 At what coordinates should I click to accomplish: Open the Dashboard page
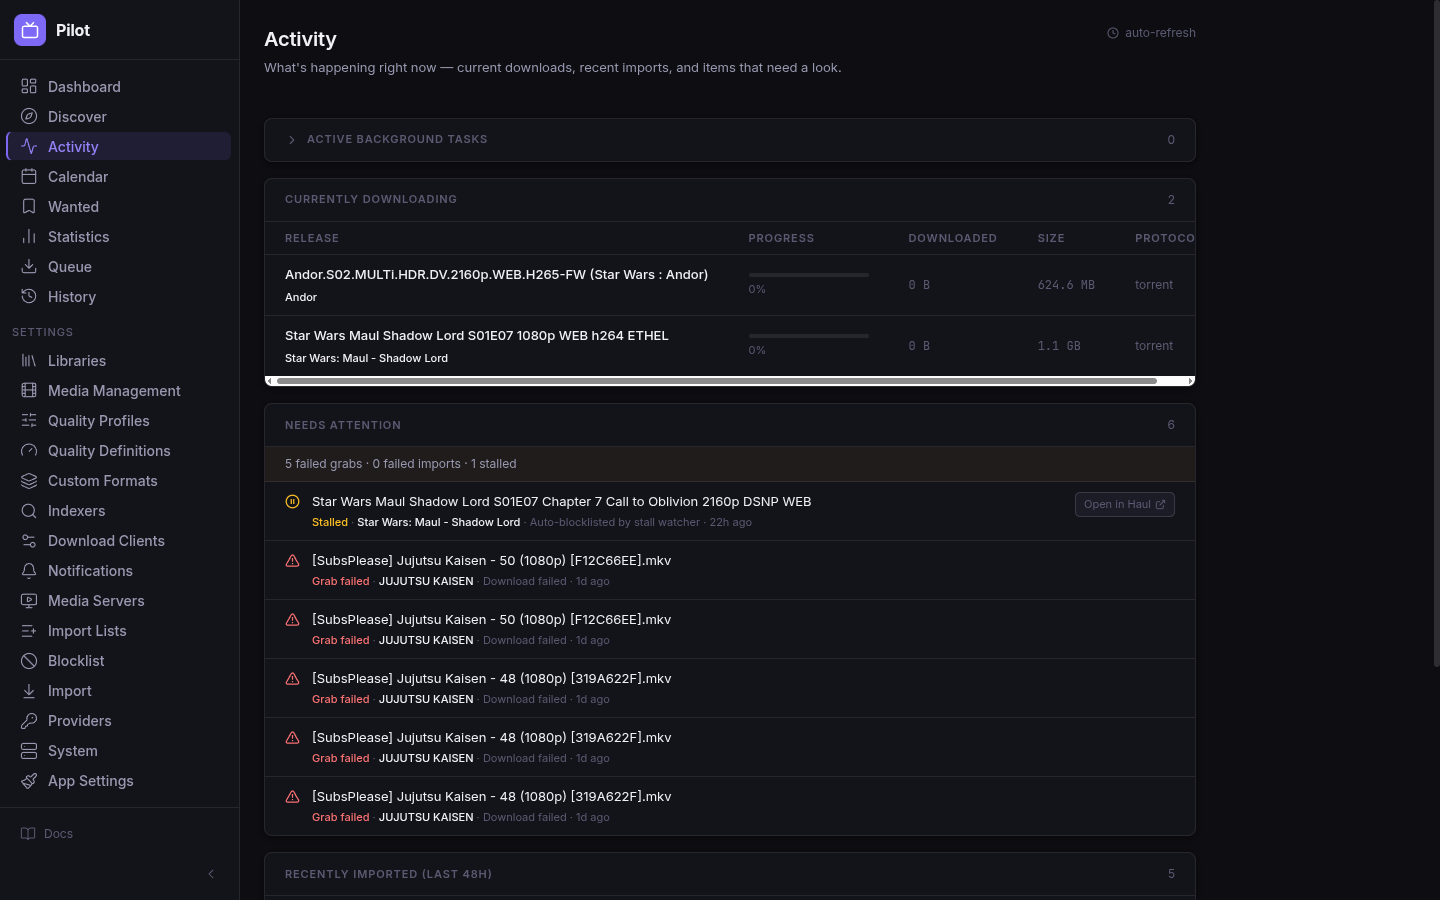118,87
